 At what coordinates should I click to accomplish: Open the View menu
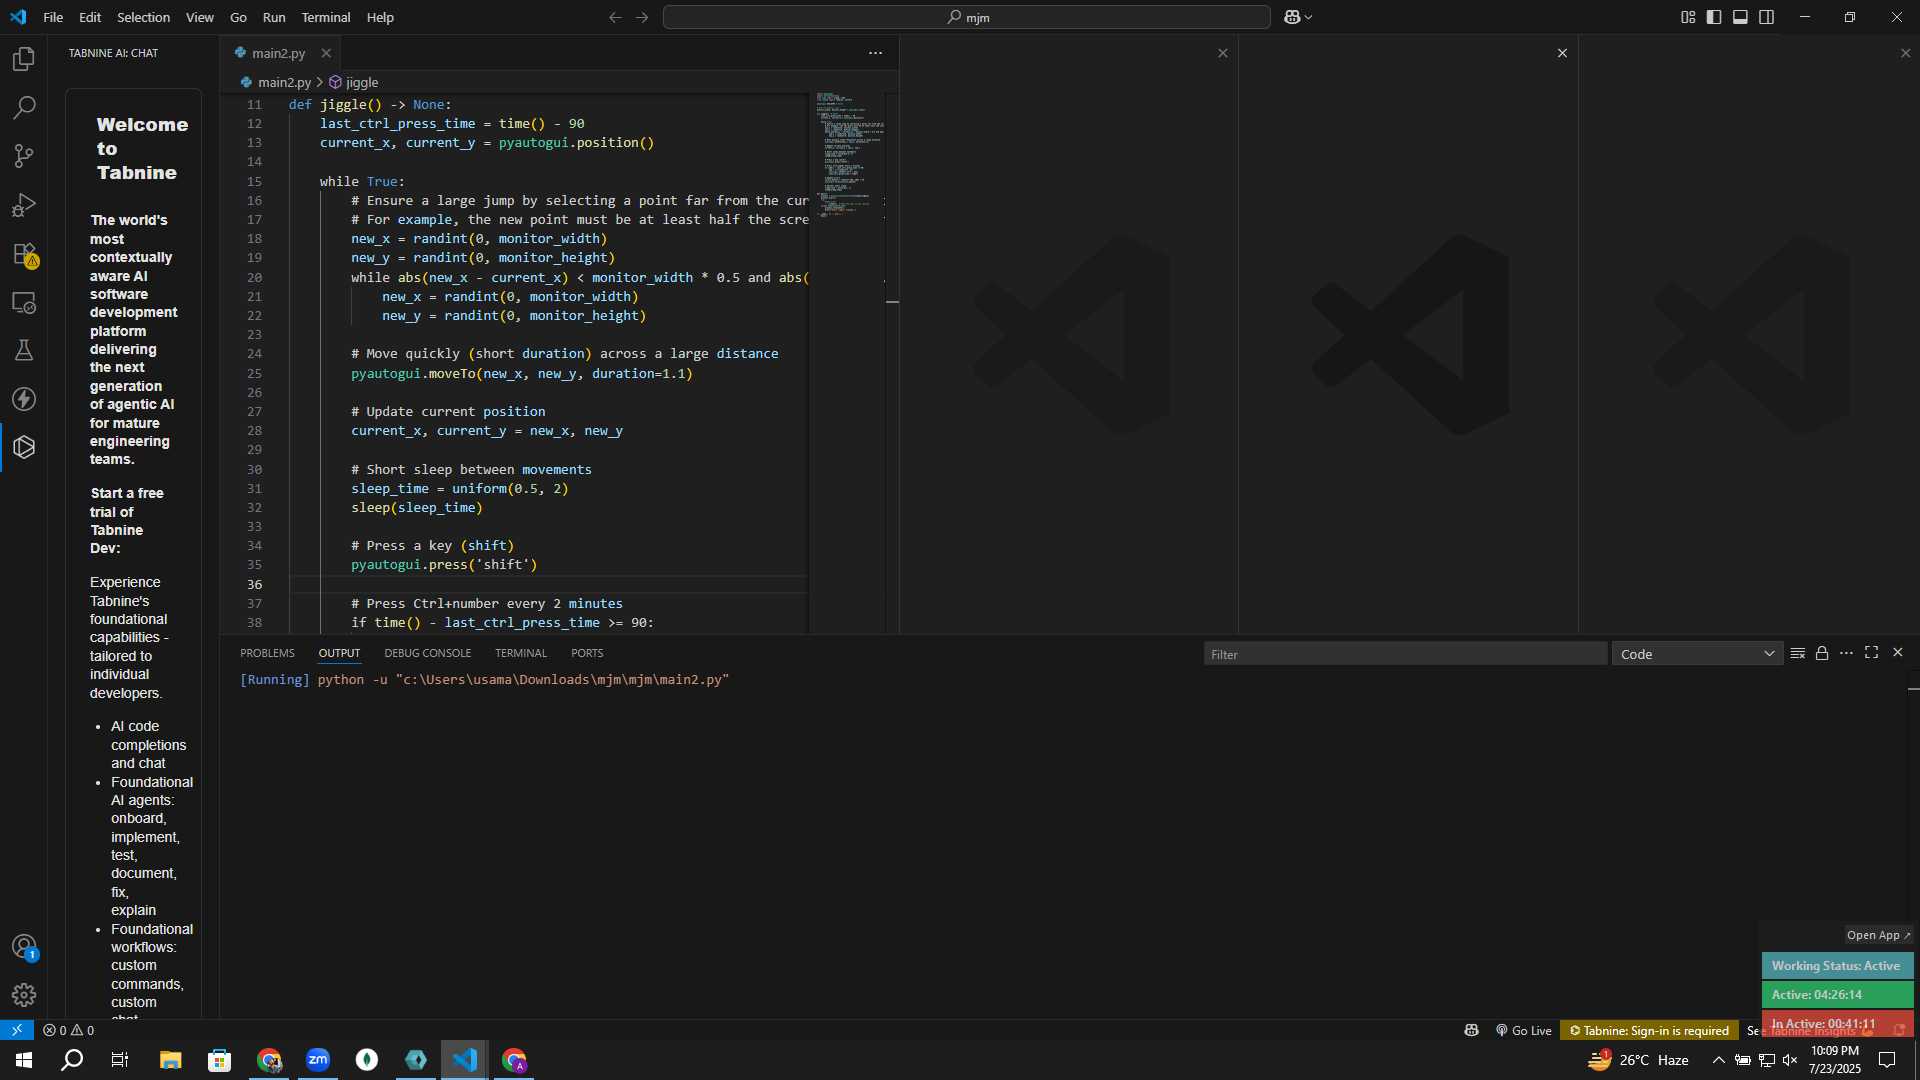click(199, 17)
